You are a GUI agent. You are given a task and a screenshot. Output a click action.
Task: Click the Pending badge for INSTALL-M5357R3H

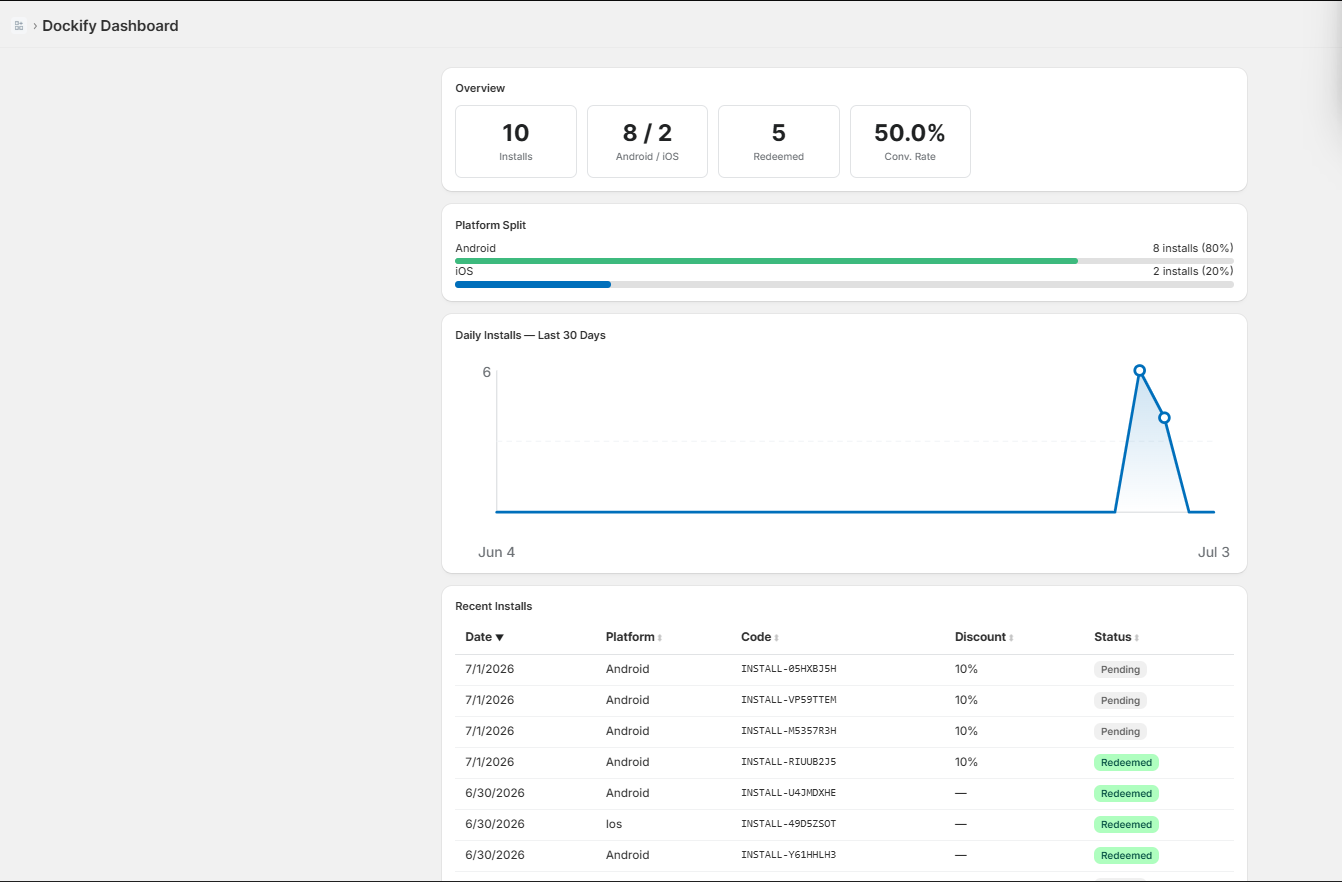tap(1120, 731)
